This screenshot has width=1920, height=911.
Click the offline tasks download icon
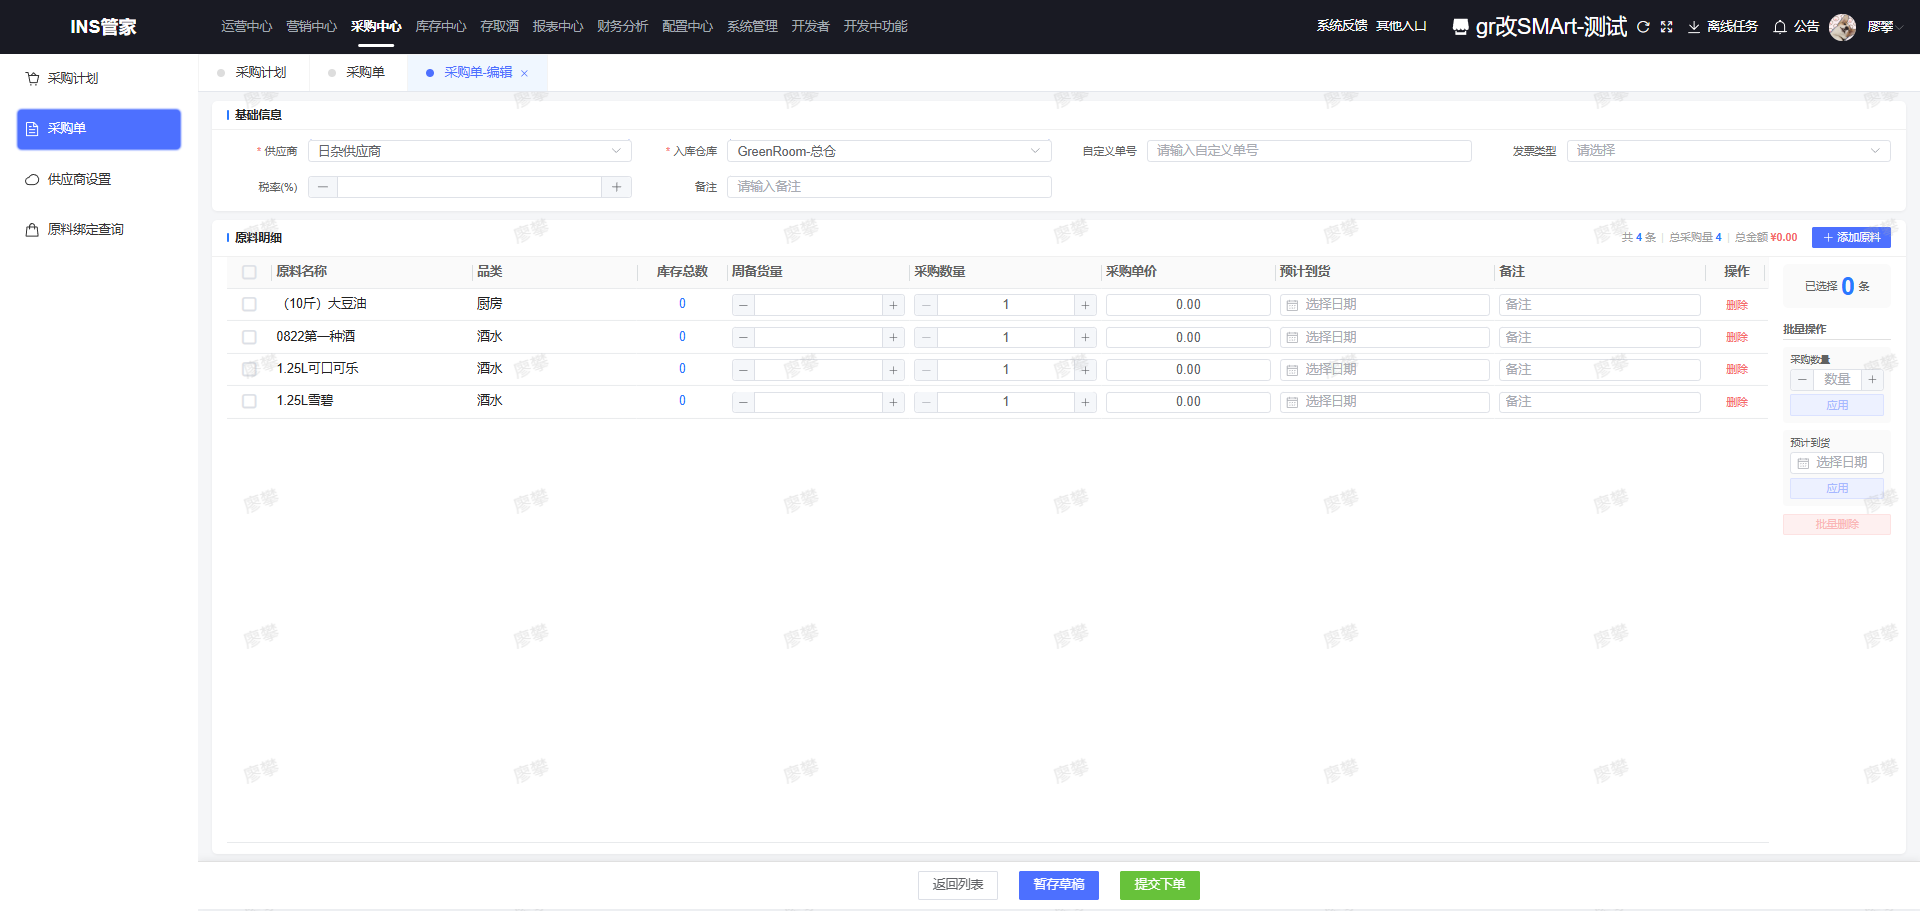pyautogui.click(x=1694, y=27)
